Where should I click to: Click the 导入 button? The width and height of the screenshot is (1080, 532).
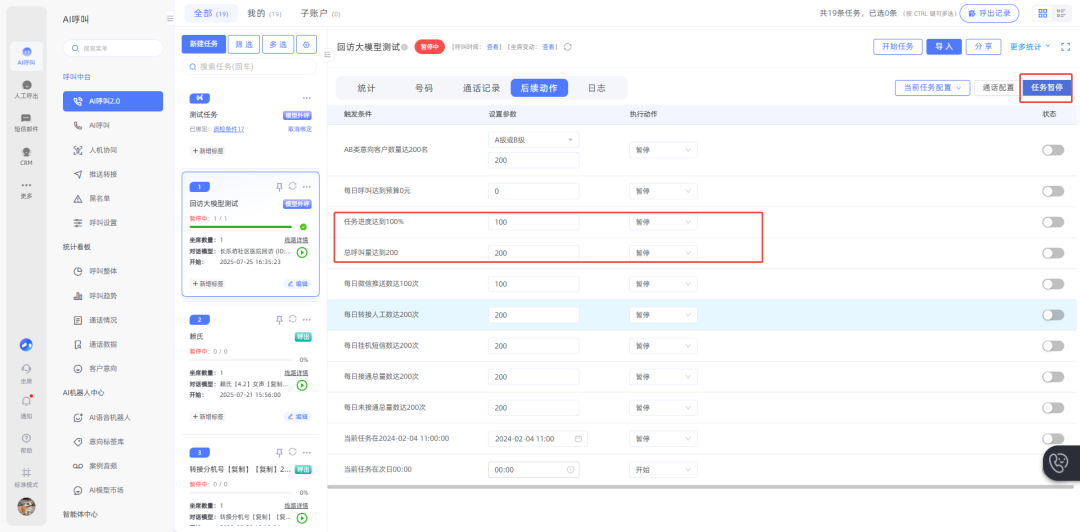944,47
